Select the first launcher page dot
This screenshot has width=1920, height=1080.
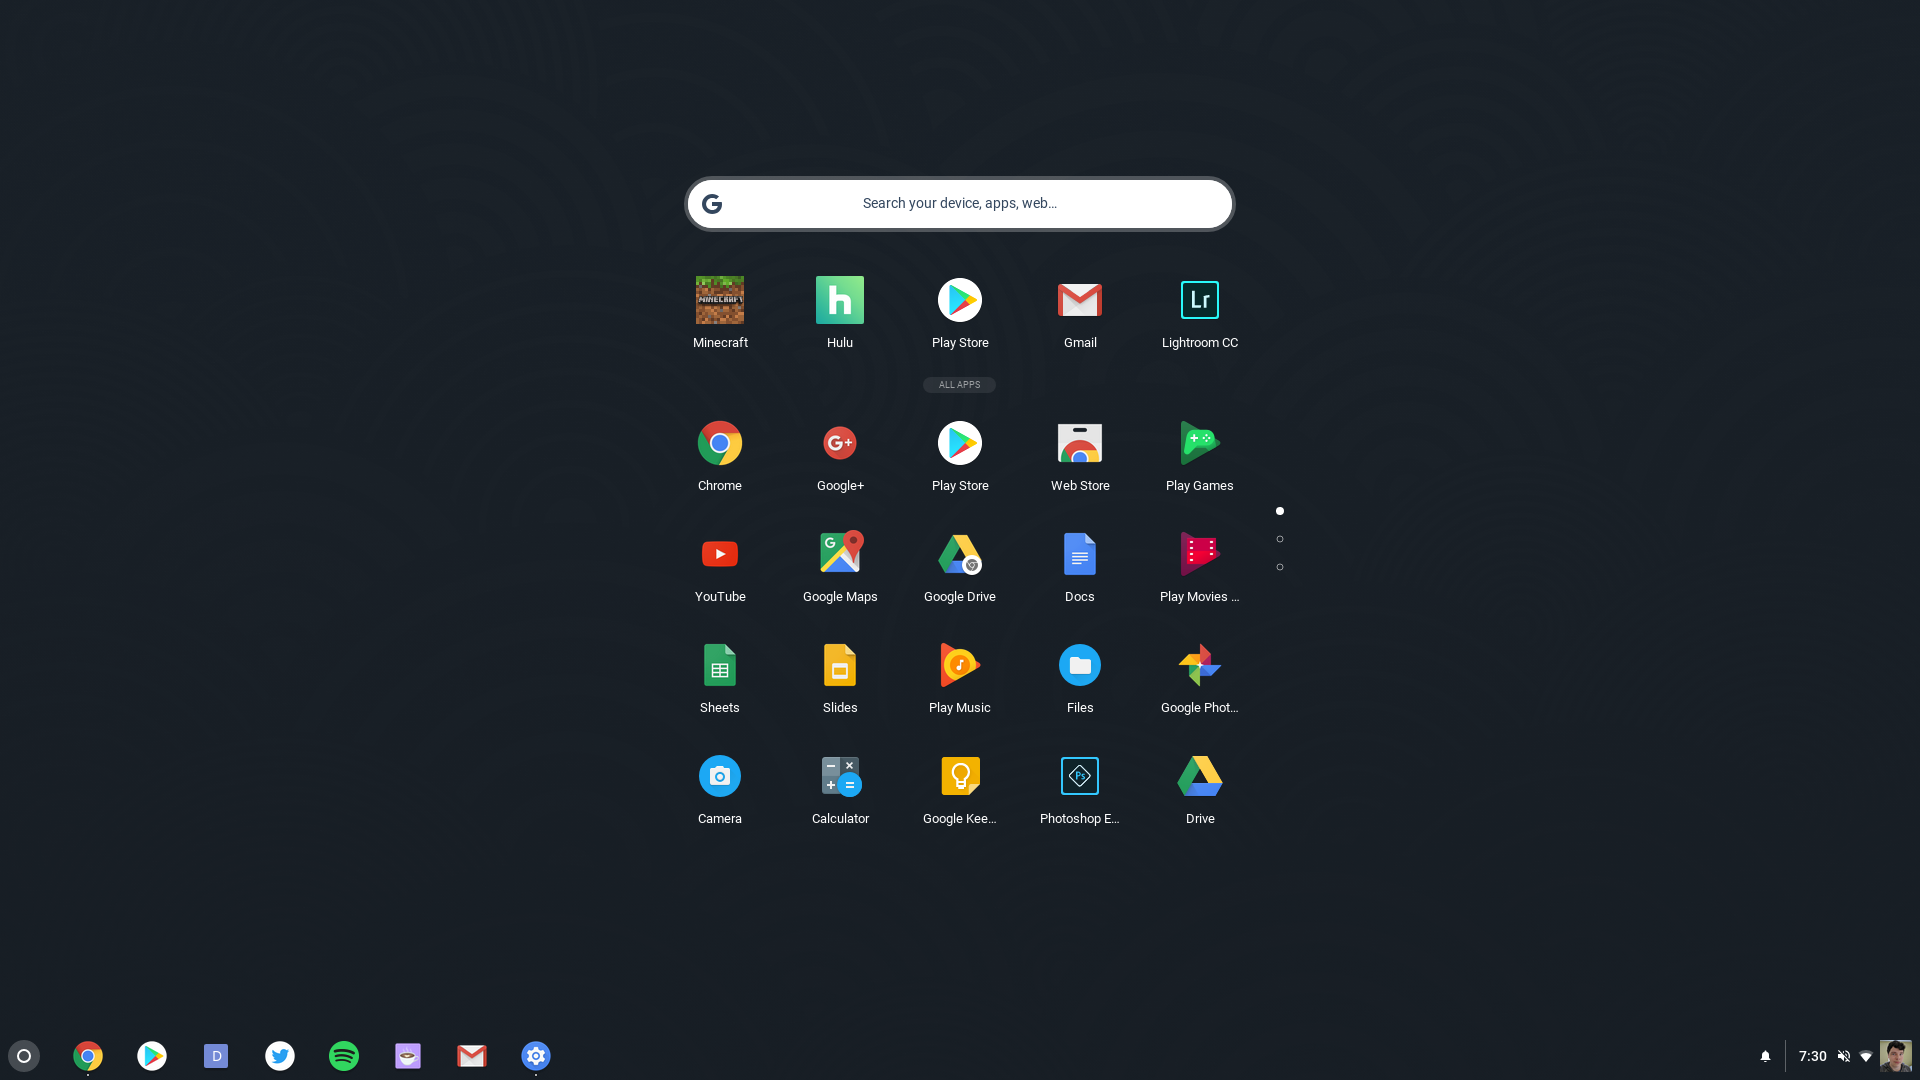(1280, 511)
